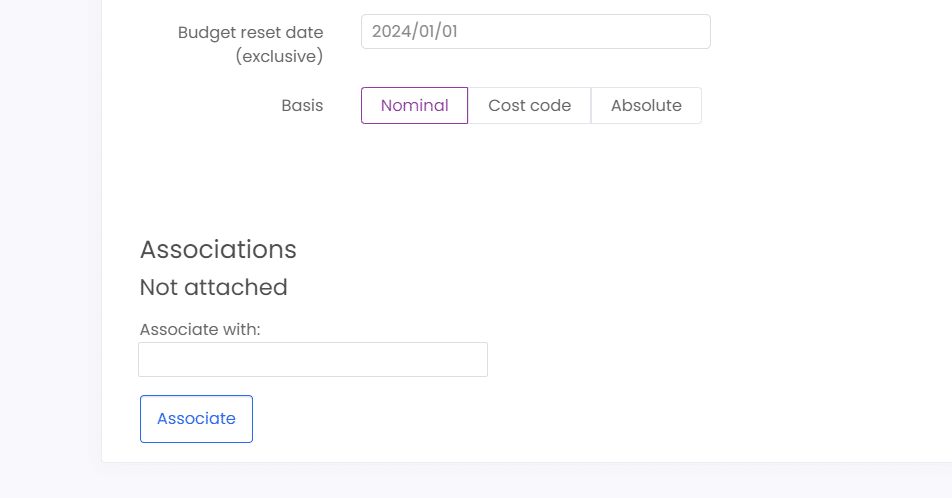Click the (exclusive) label text
This screenshot has height=498, width=952.
(x=279, y=56)
